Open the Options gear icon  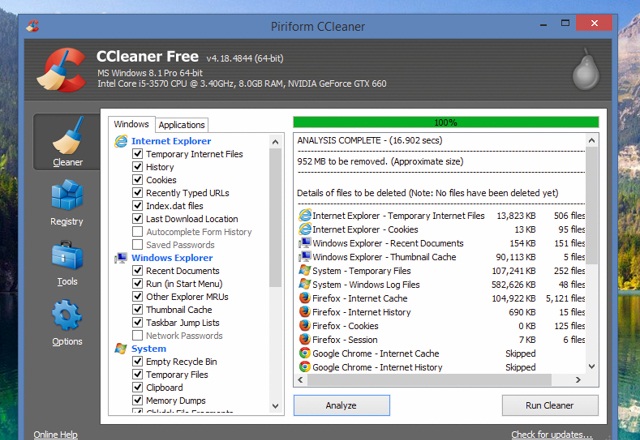click(66, 320)
